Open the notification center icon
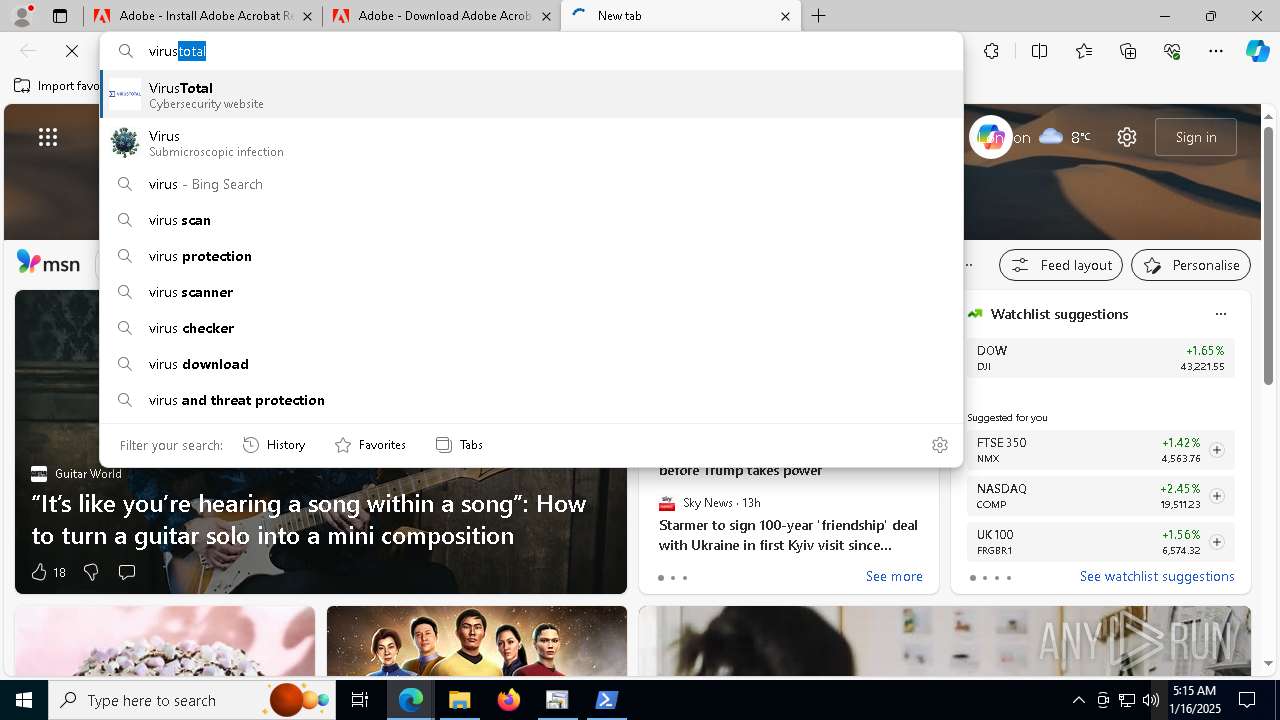The height and width of the screenshot is (720, 1280). tap(1247, 700)
